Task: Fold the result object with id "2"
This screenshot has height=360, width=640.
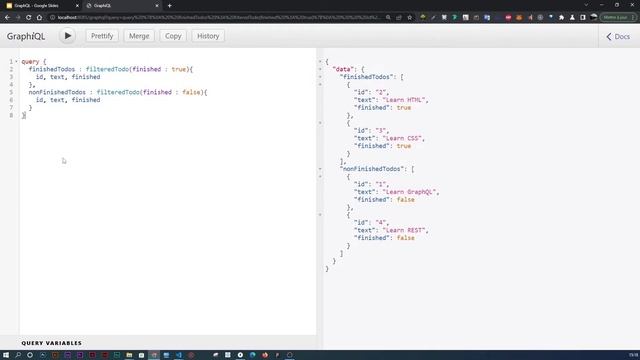Action: coord(320,84)
